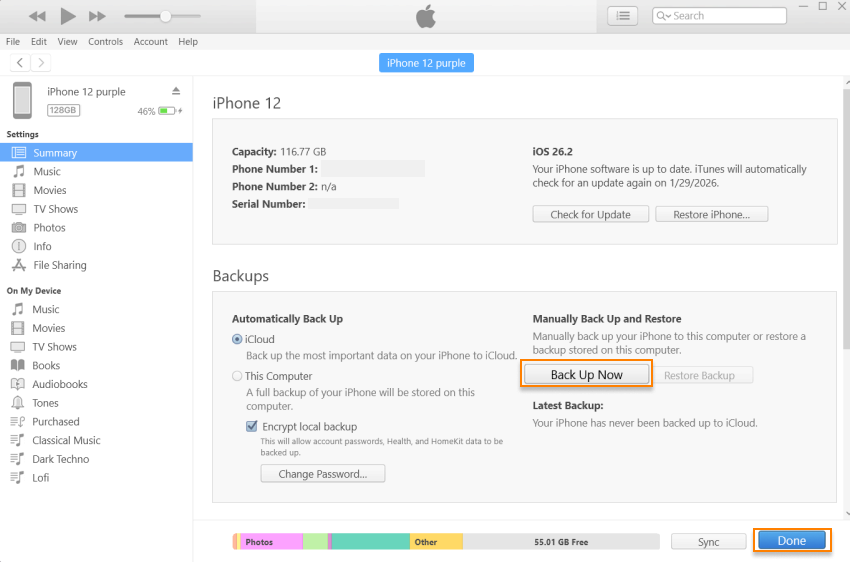The width and height of the screenshot is (850, 562).
Task: Click the teal storage bar segment
Action: (370, 541)
